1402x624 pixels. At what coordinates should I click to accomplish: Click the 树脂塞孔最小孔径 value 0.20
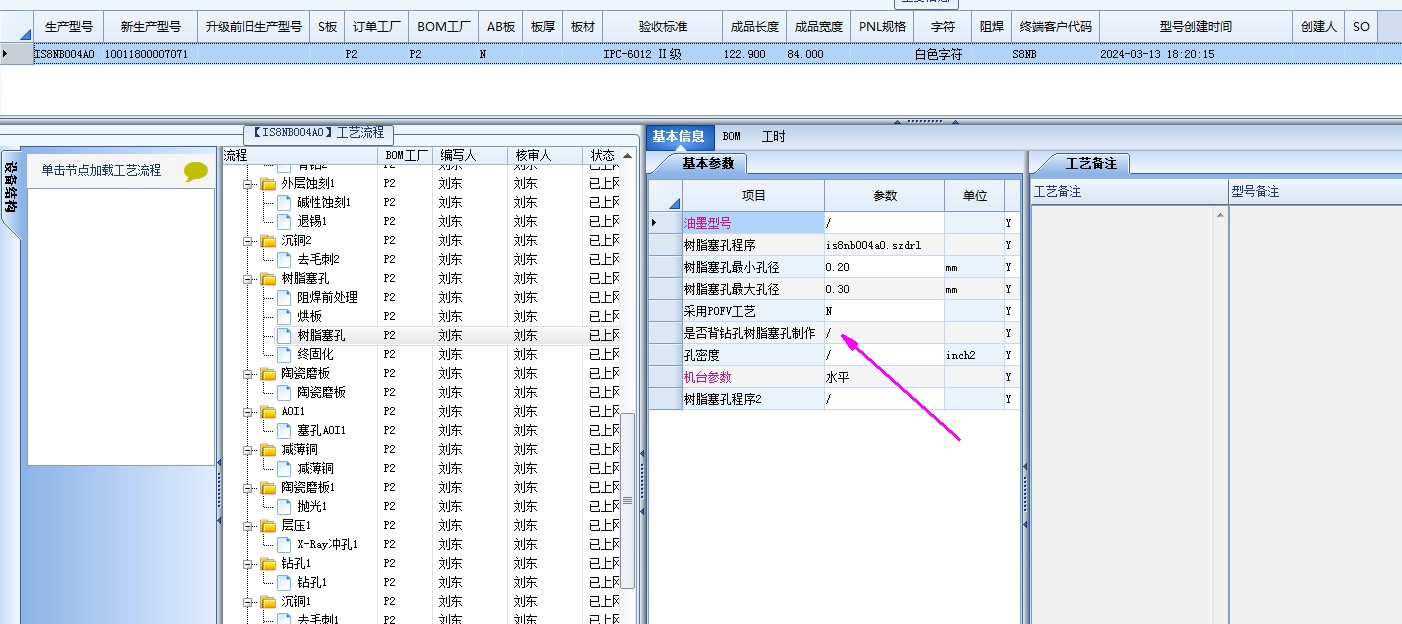(884, 267)
